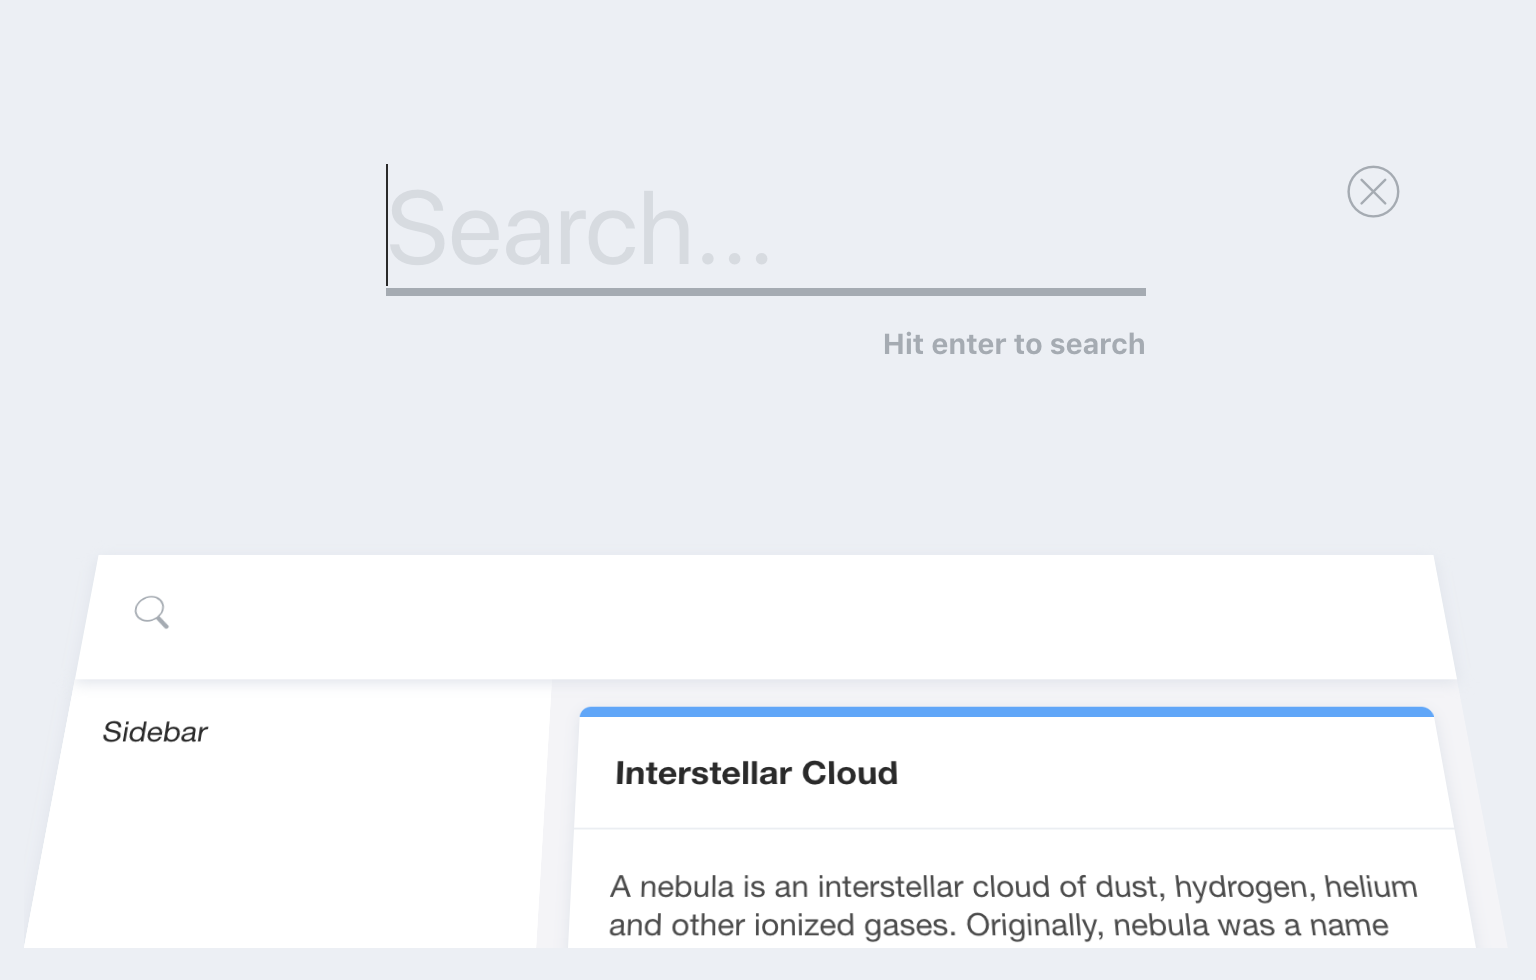Focus the large Search... input field

click(766, 228)
